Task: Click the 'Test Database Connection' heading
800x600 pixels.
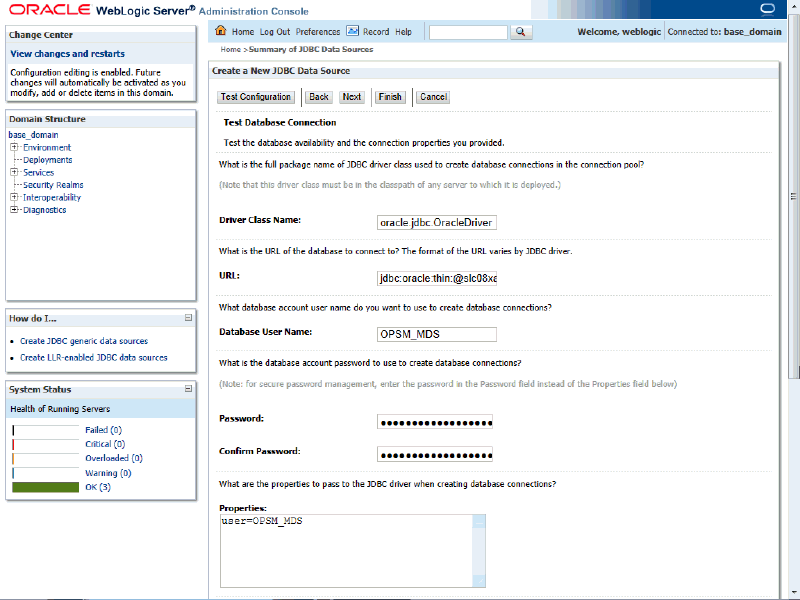Action: tap(280, 122)
